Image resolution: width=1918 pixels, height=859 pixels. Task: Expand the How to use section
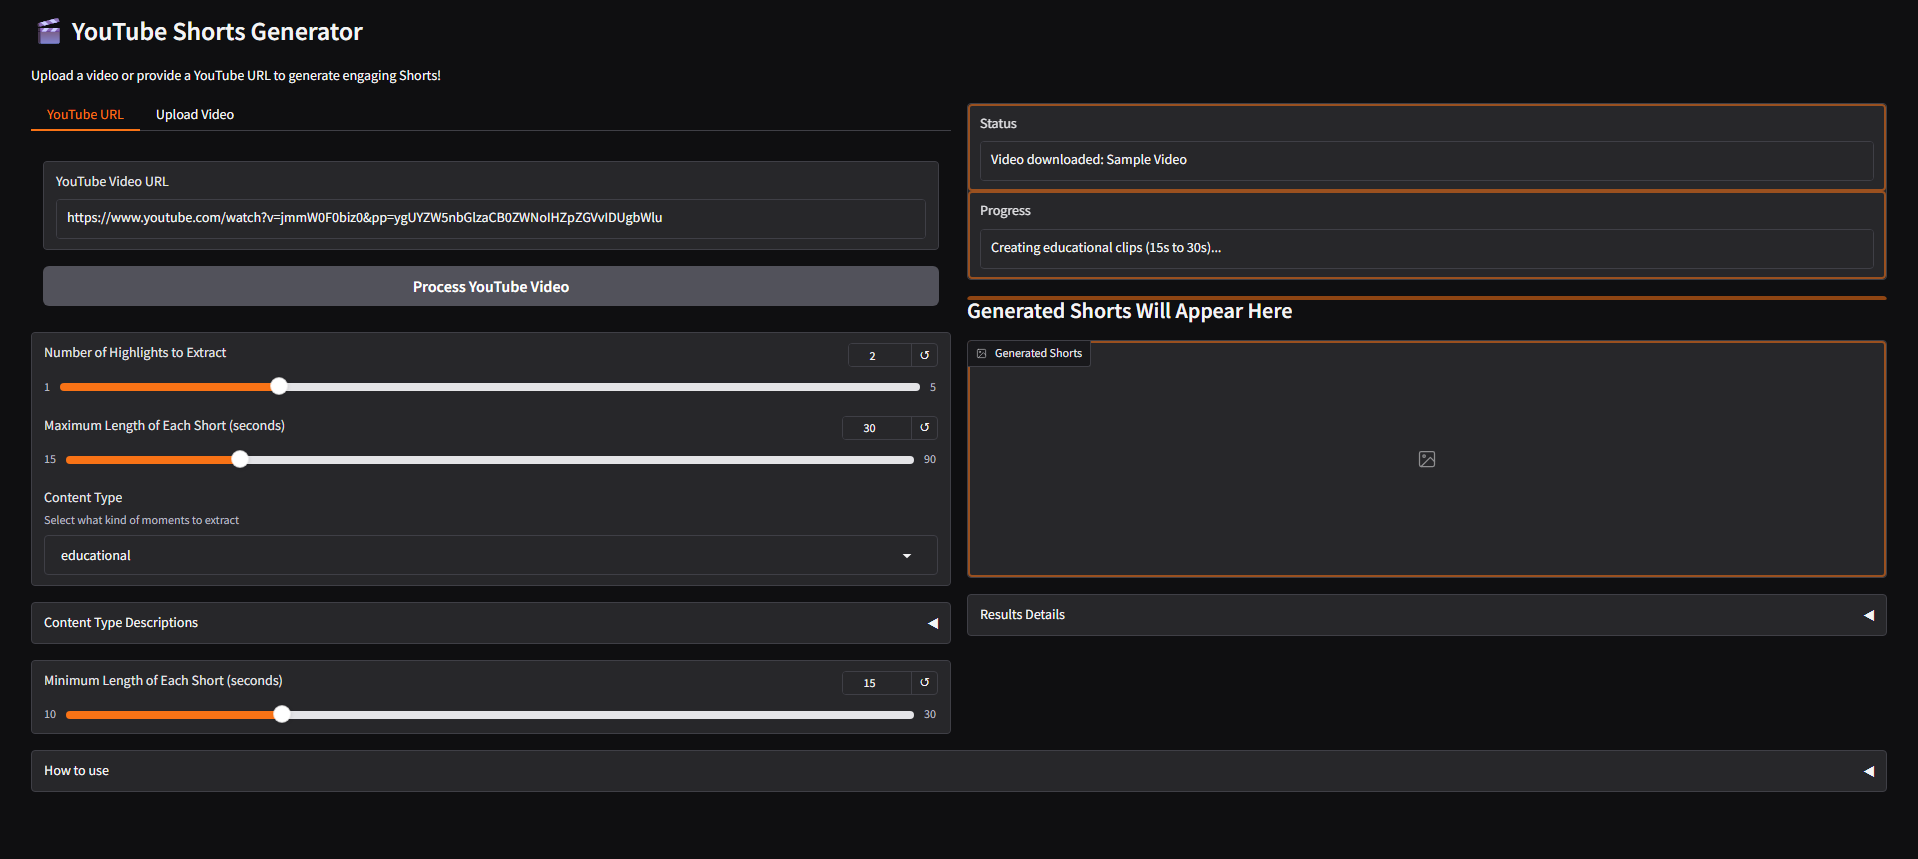[x=959, y=771]
